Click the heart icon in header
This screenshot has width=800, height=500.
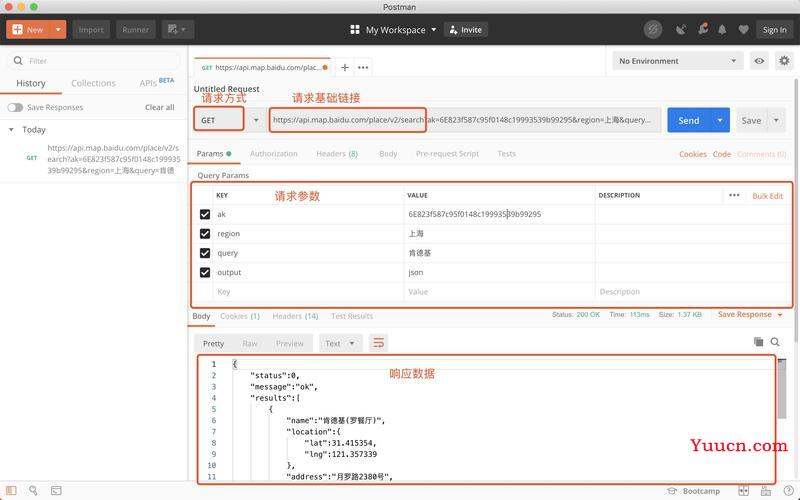tap(743, 30)
